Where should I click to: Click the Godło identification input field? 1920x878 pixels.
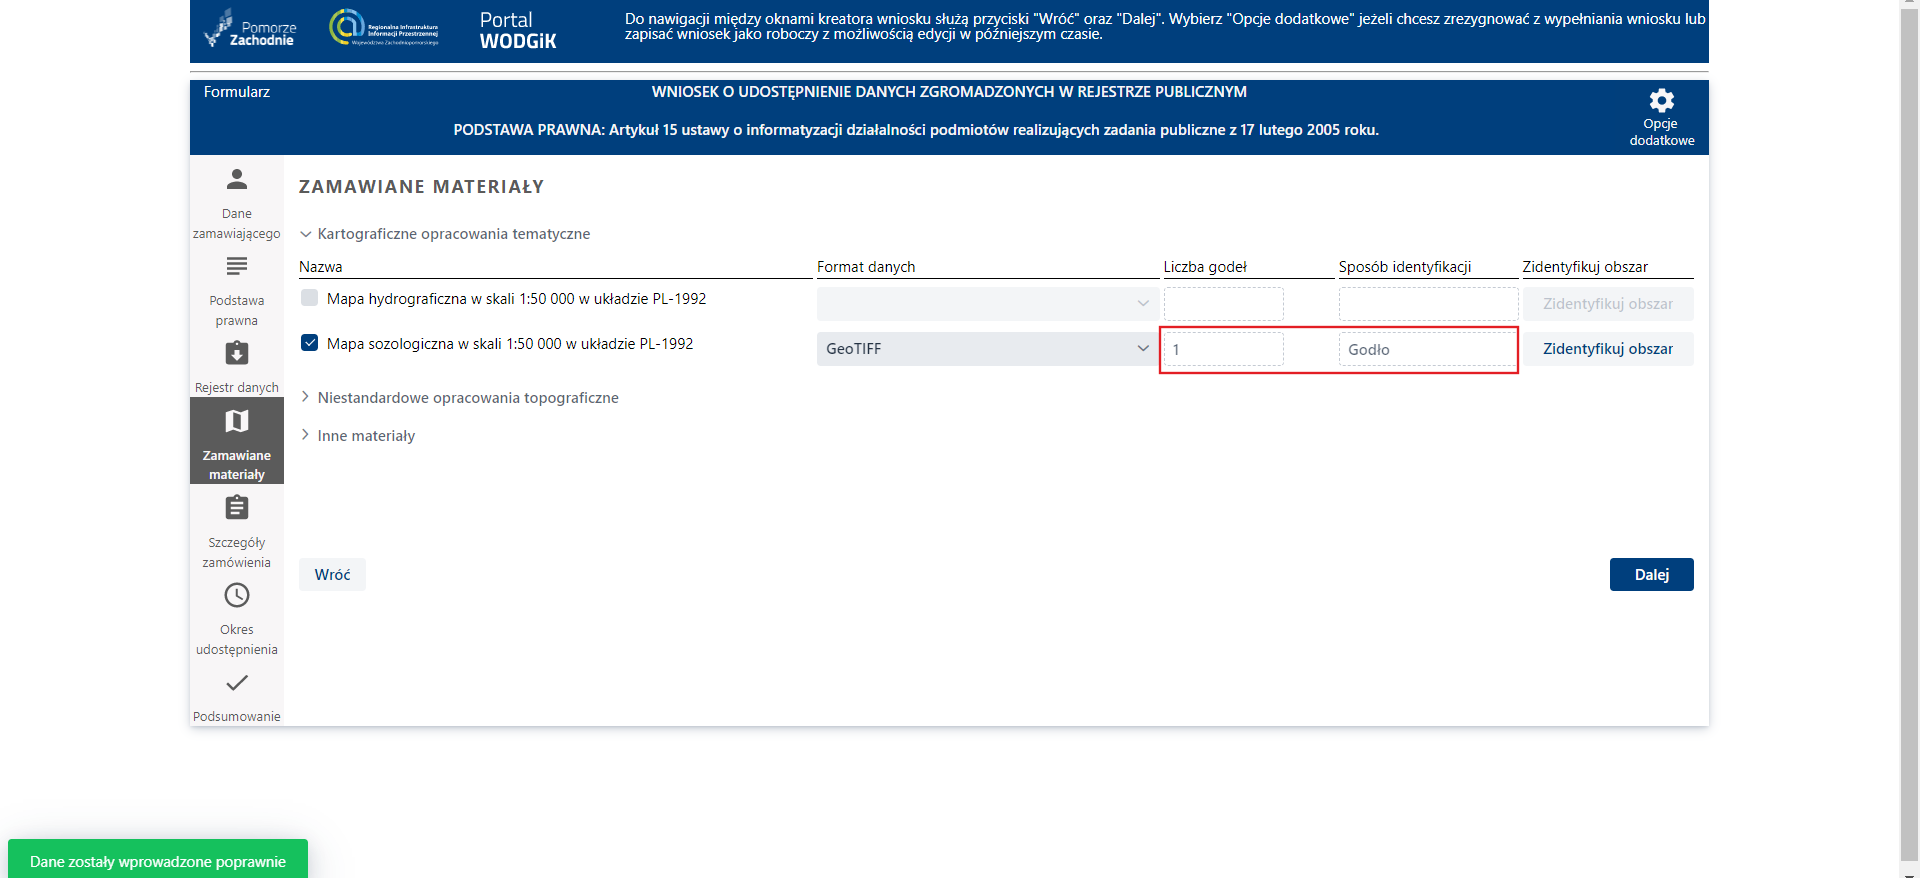[1426, 350]
